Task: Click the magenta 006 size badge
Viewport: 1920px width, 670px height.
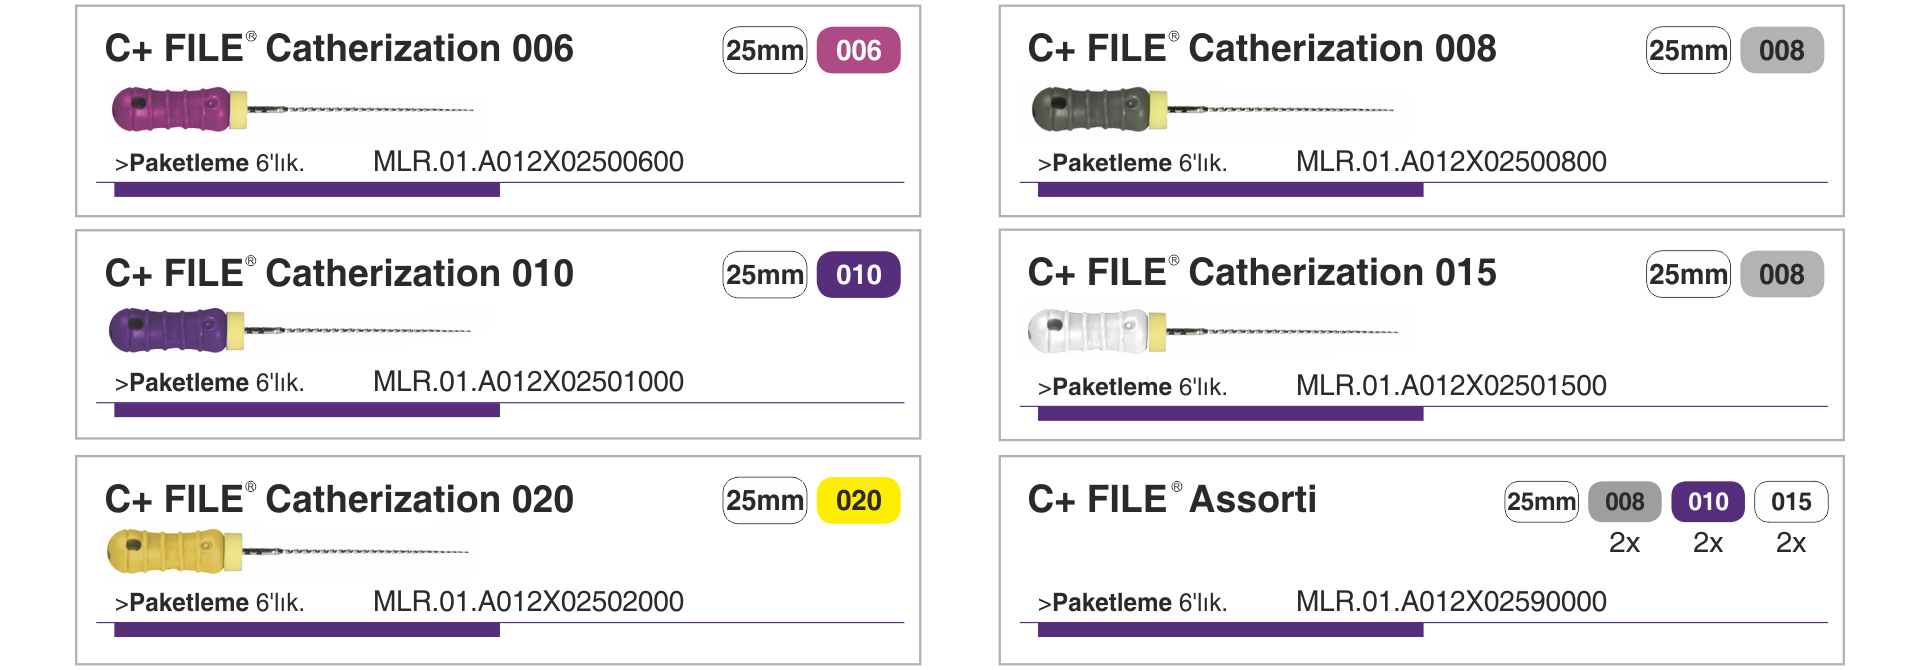Action: [x=858, y=50]
